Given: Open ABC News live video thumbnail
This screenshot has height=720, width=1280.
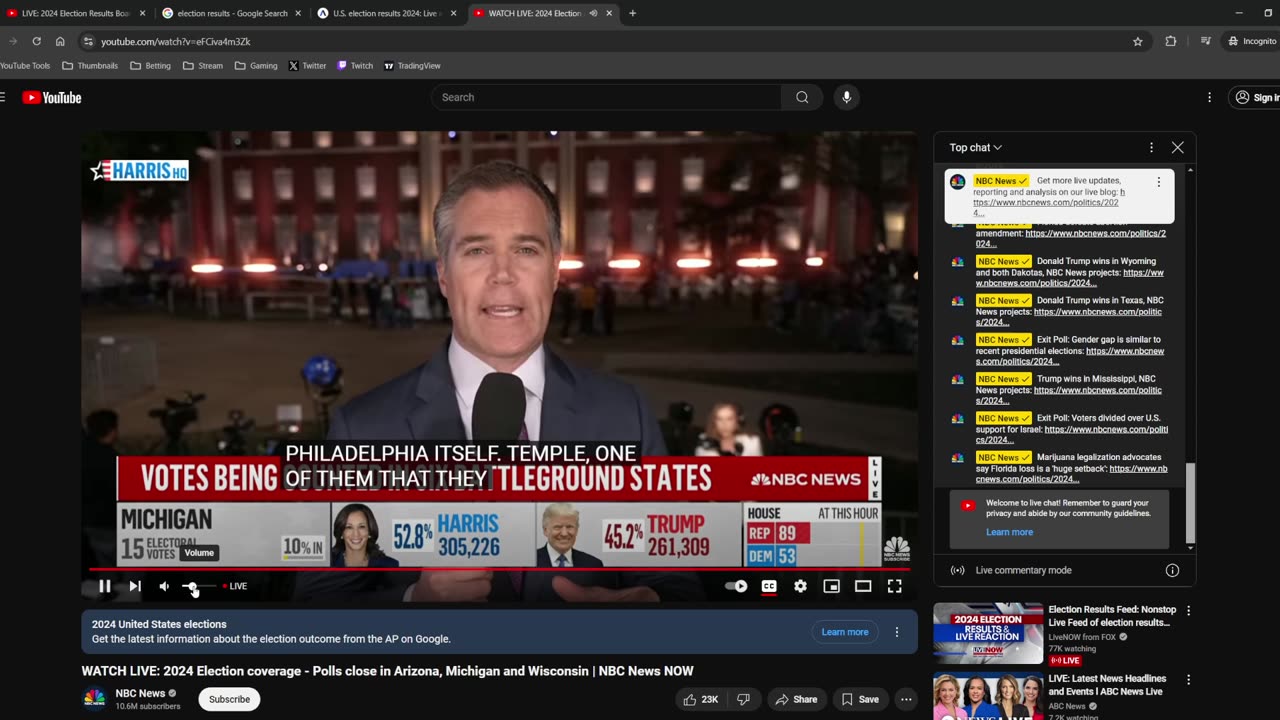Looking at the screenshot, I should [x=988, y=697].
